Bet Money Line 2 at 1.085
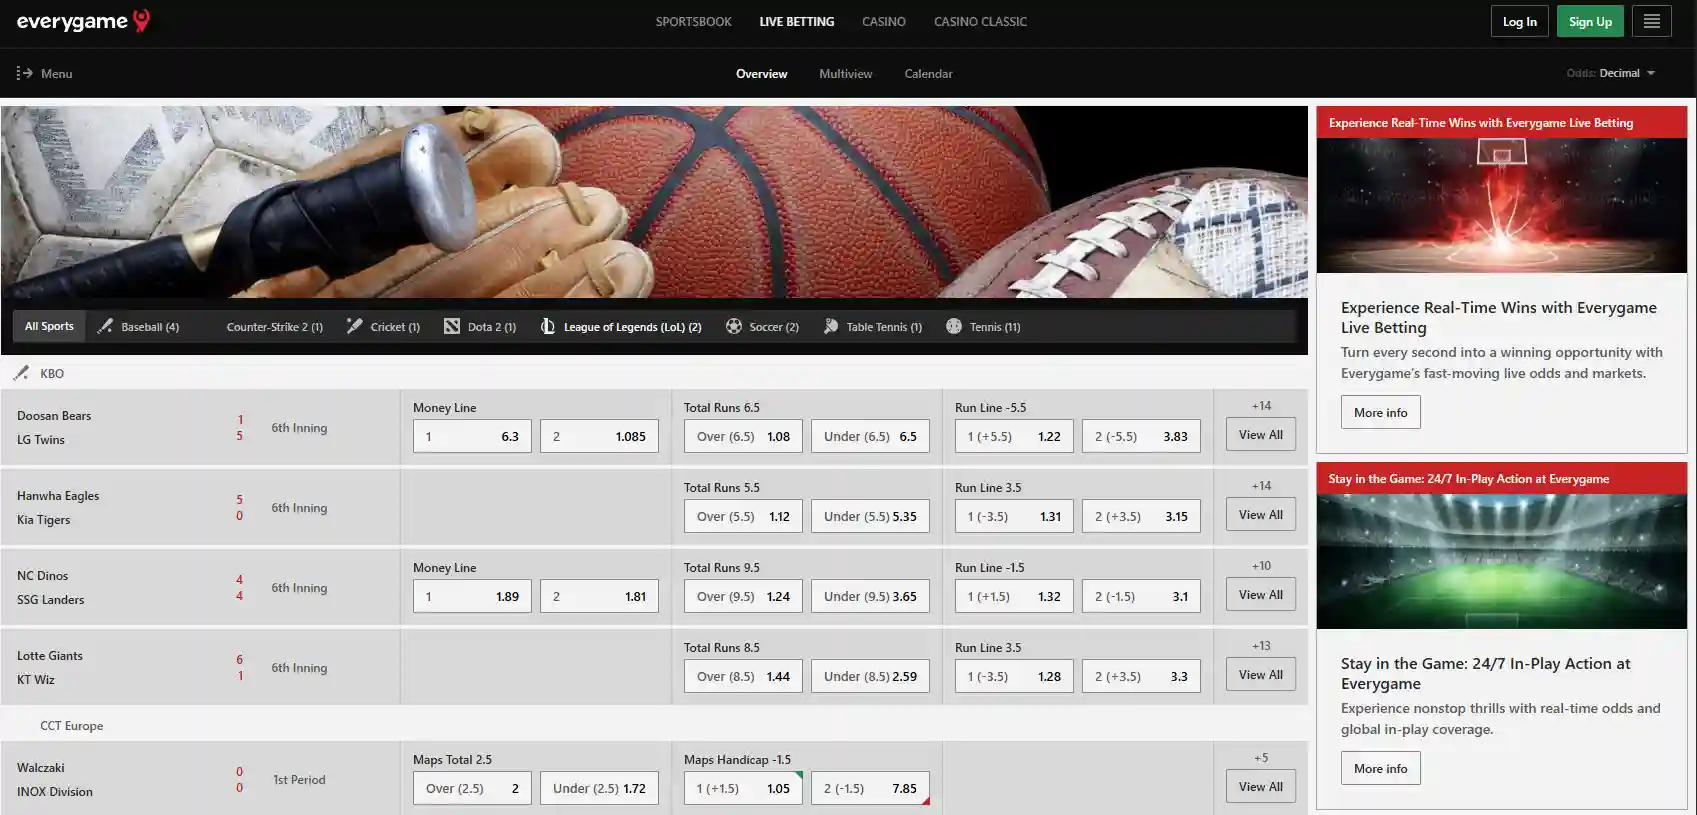The image size is (1697, 815). [x=599, y=436]
